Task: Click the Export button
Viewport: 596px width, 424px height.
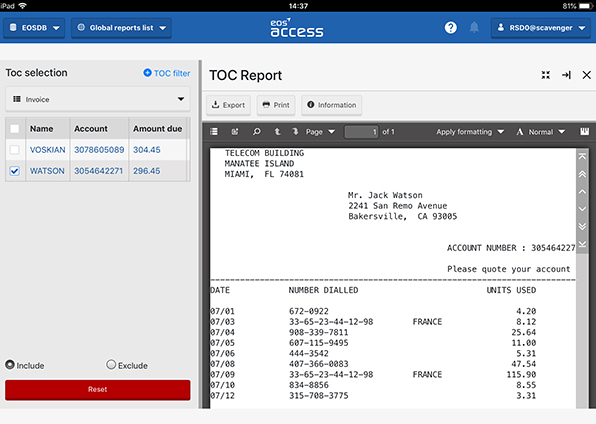Action: [228, 105]
